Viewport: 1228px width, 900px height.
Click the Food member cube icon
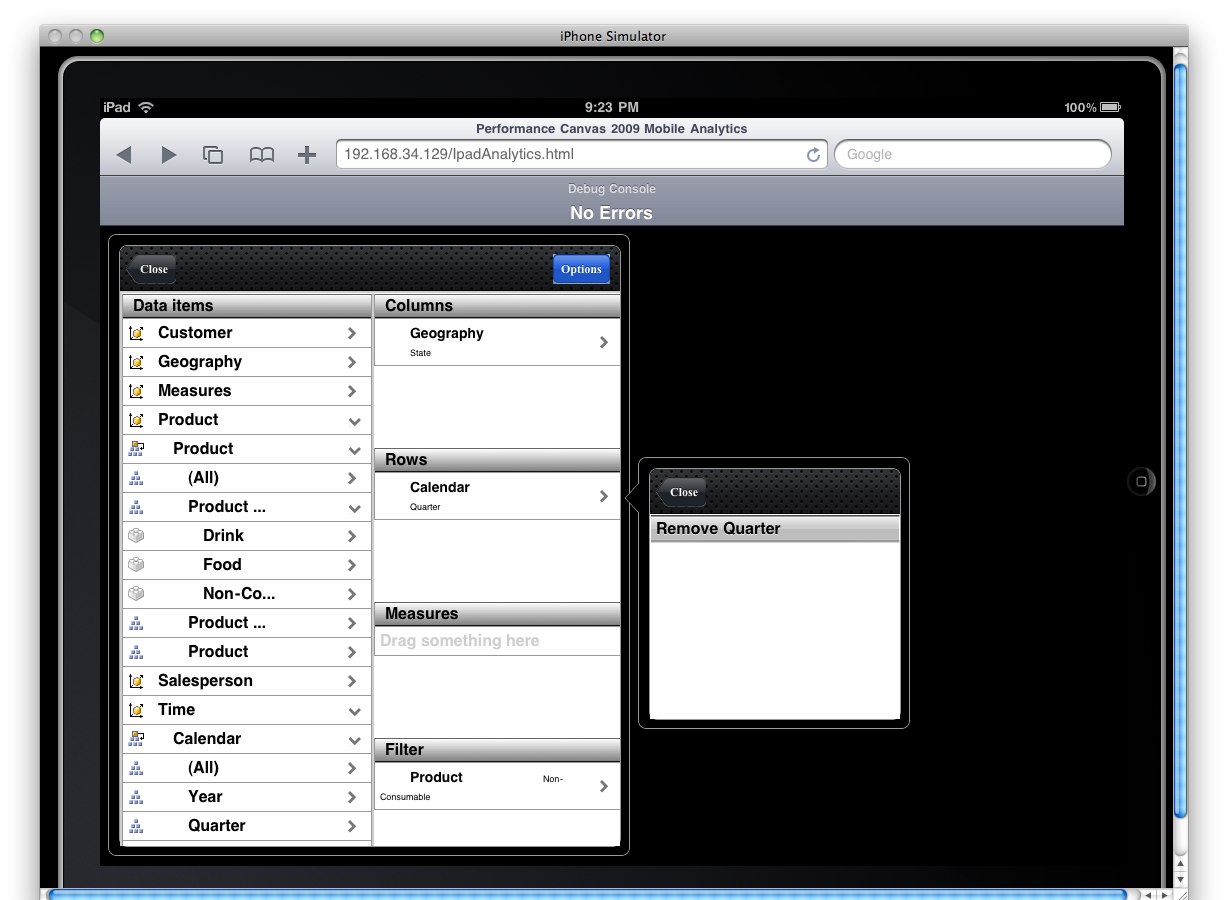[x=136, y=565]
